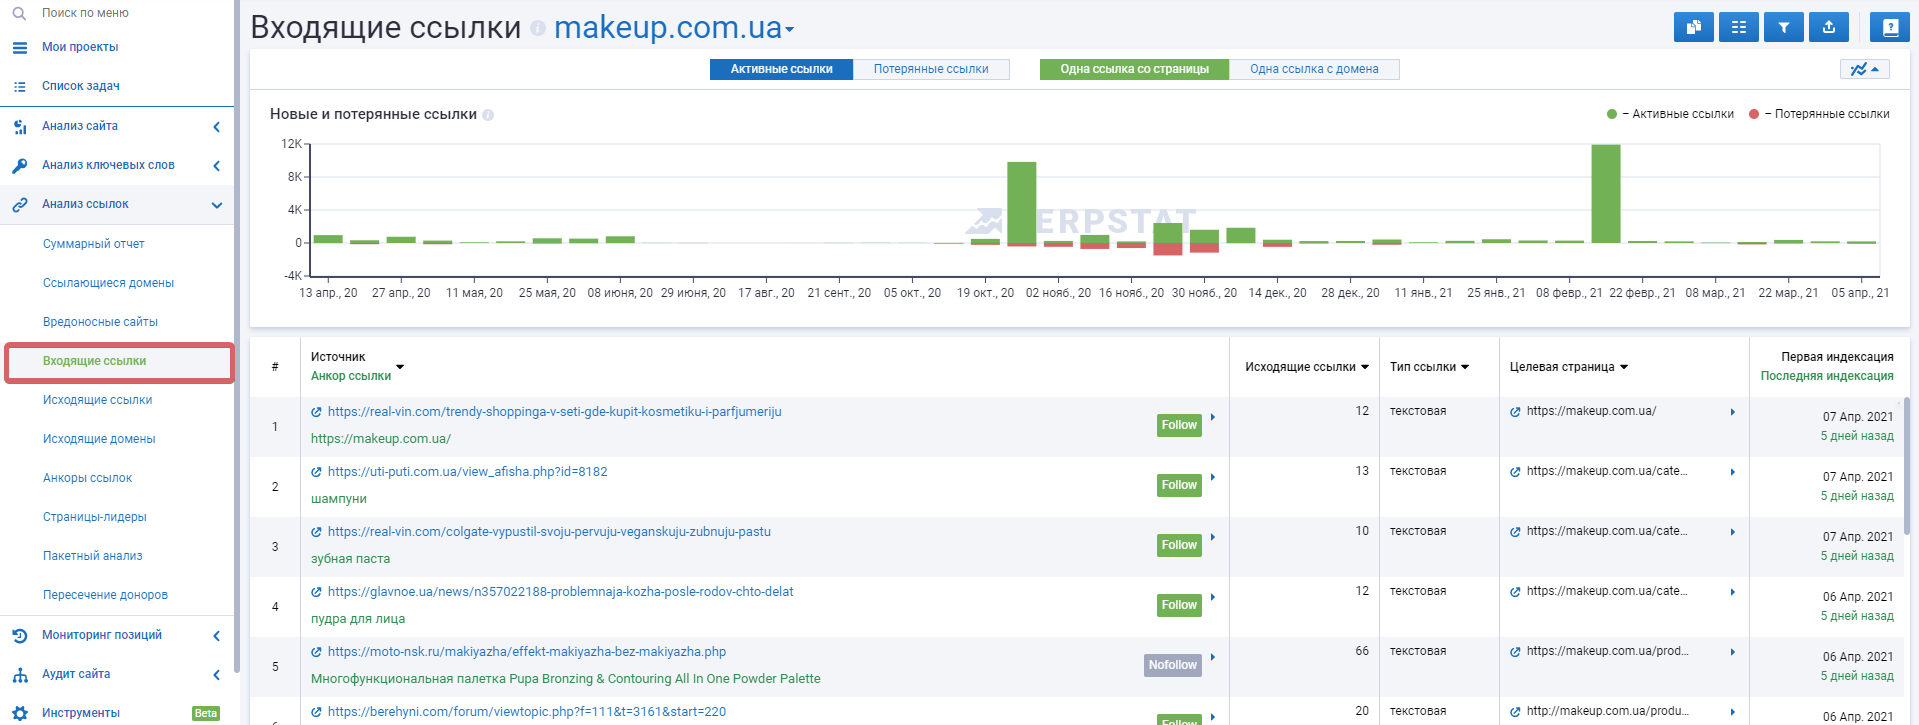1919x725 pixels.
Task: Open real-vin.com trendy-shoppinga source link
Action: 555,412
